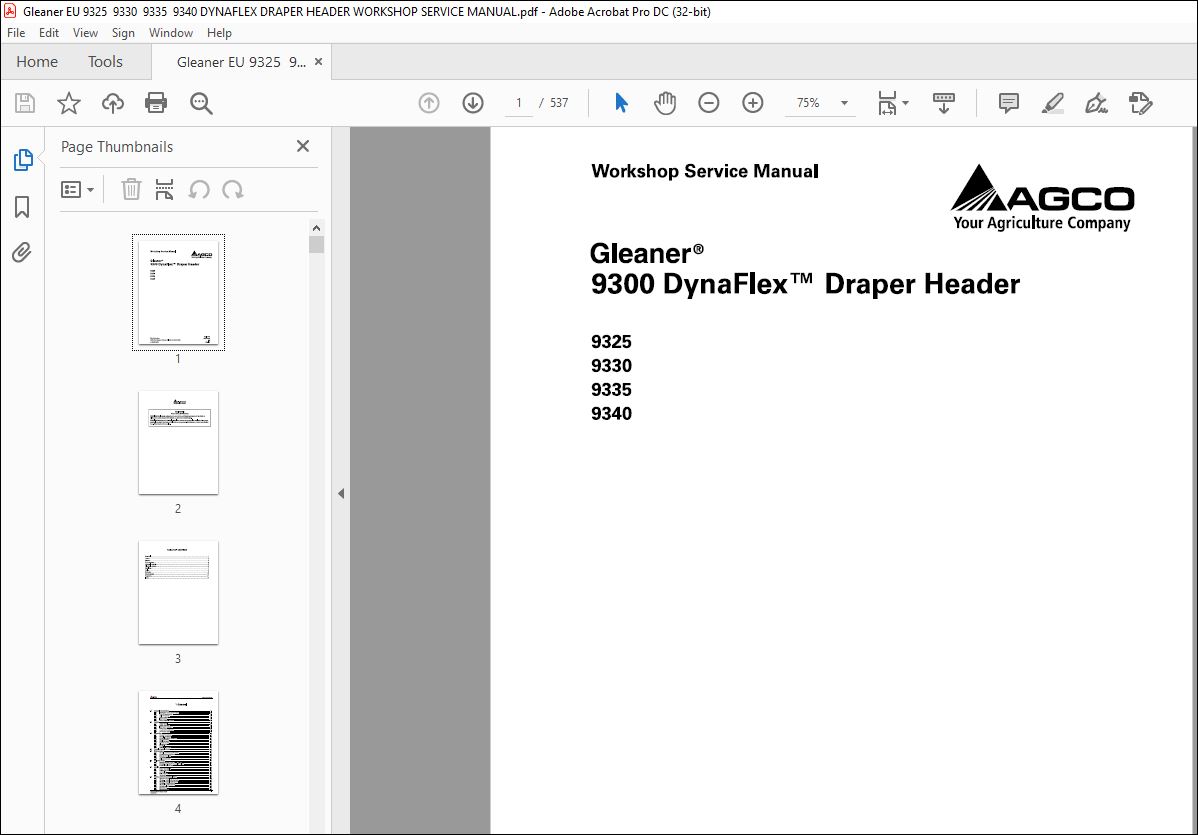Image resolution: width=1198 pixels, height=835 pixels.
Task: Click the thumbnails scrollbar handle
Action: point(316,244)
